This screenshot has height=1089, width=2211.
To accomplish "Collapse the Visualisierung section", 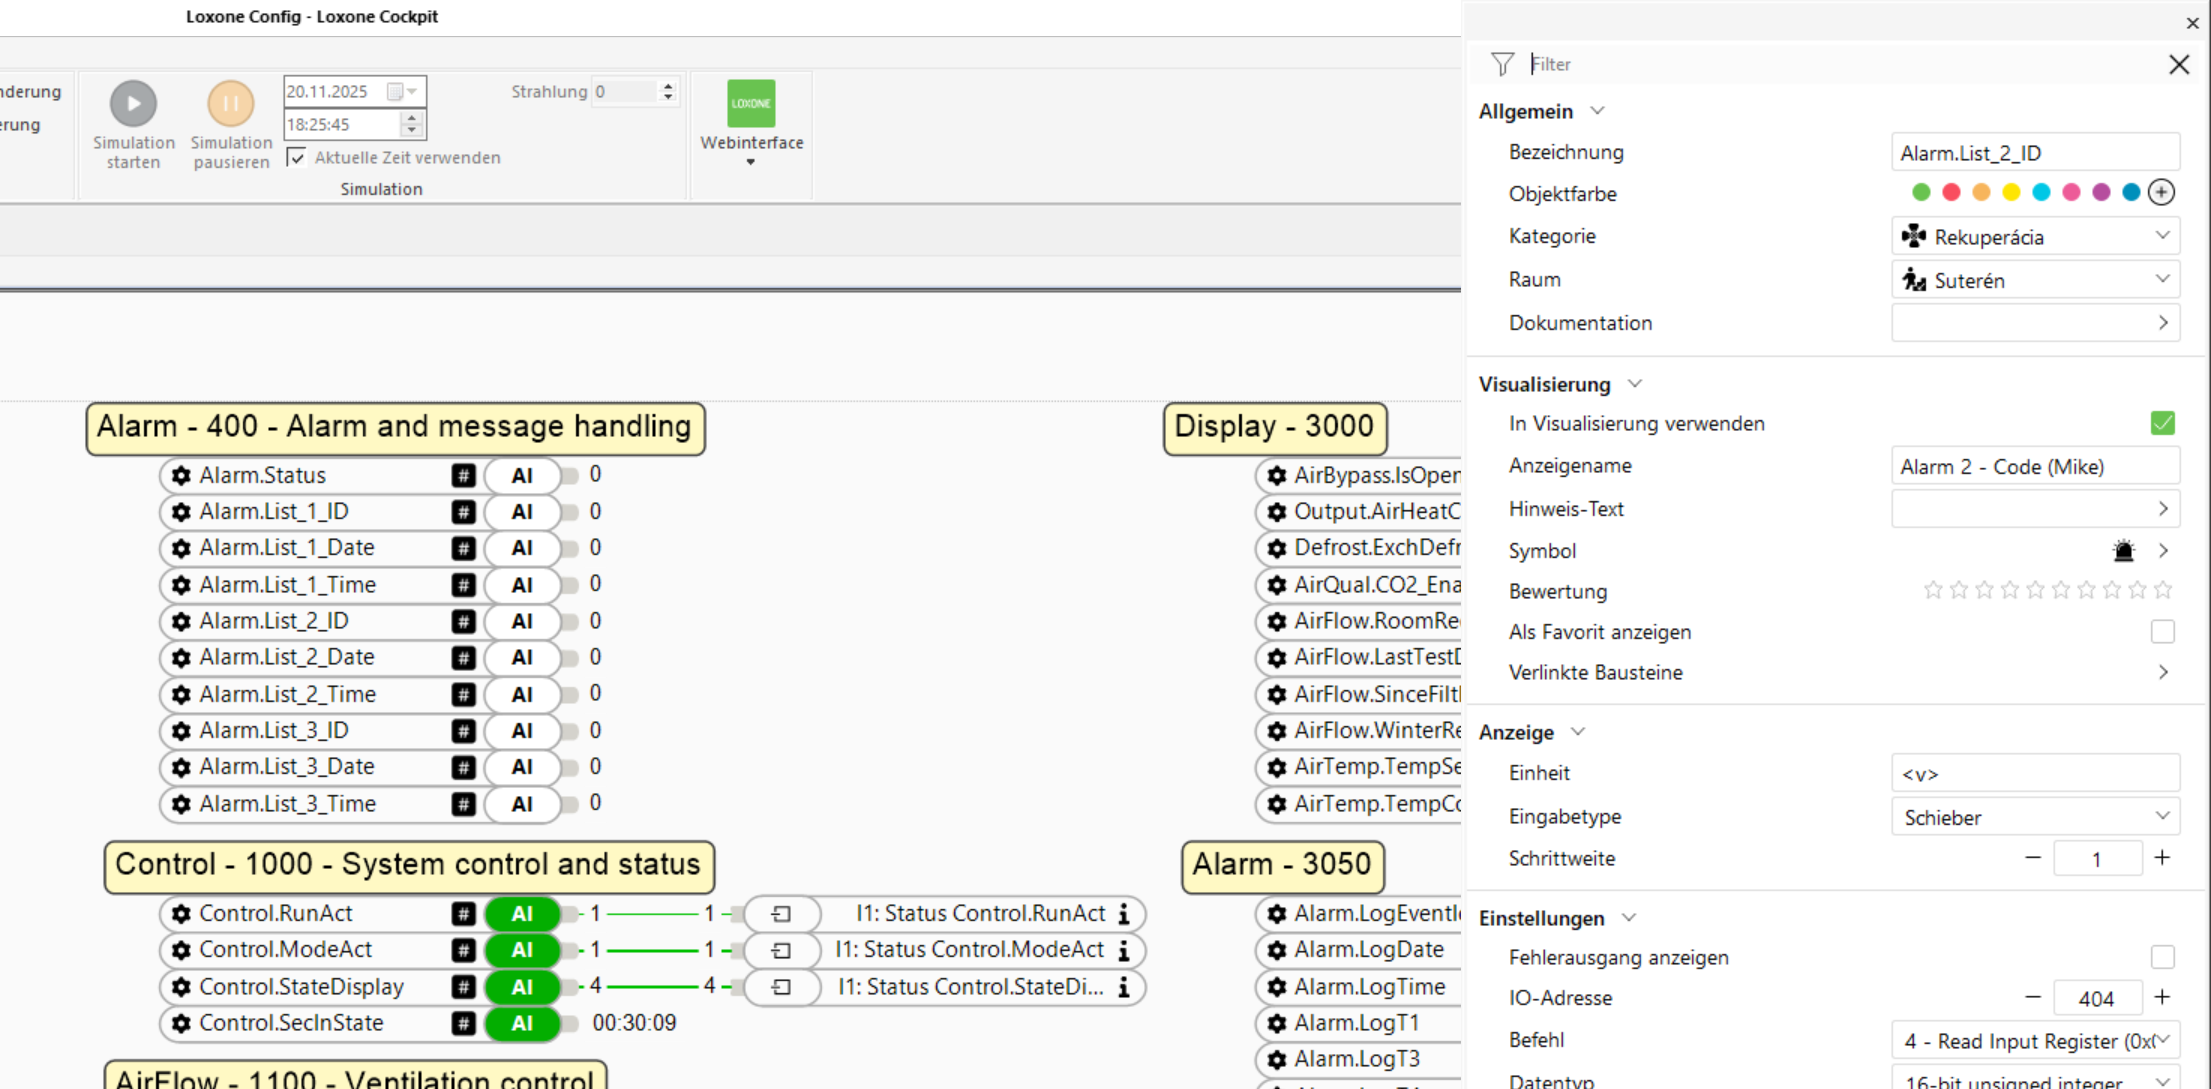I will point(1634,384).
